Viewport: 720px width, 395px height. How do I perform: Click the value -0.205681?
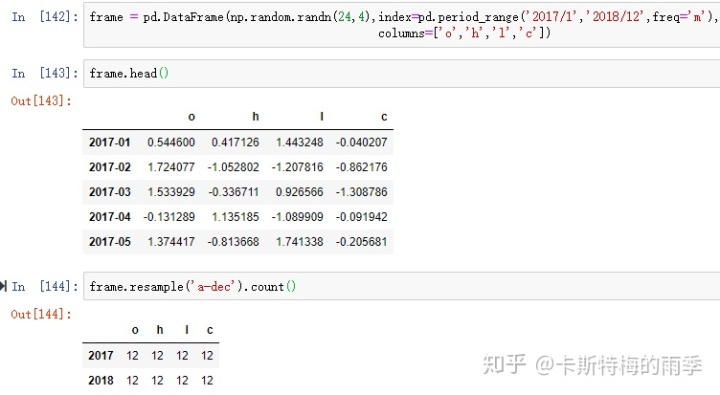[361, 242]
